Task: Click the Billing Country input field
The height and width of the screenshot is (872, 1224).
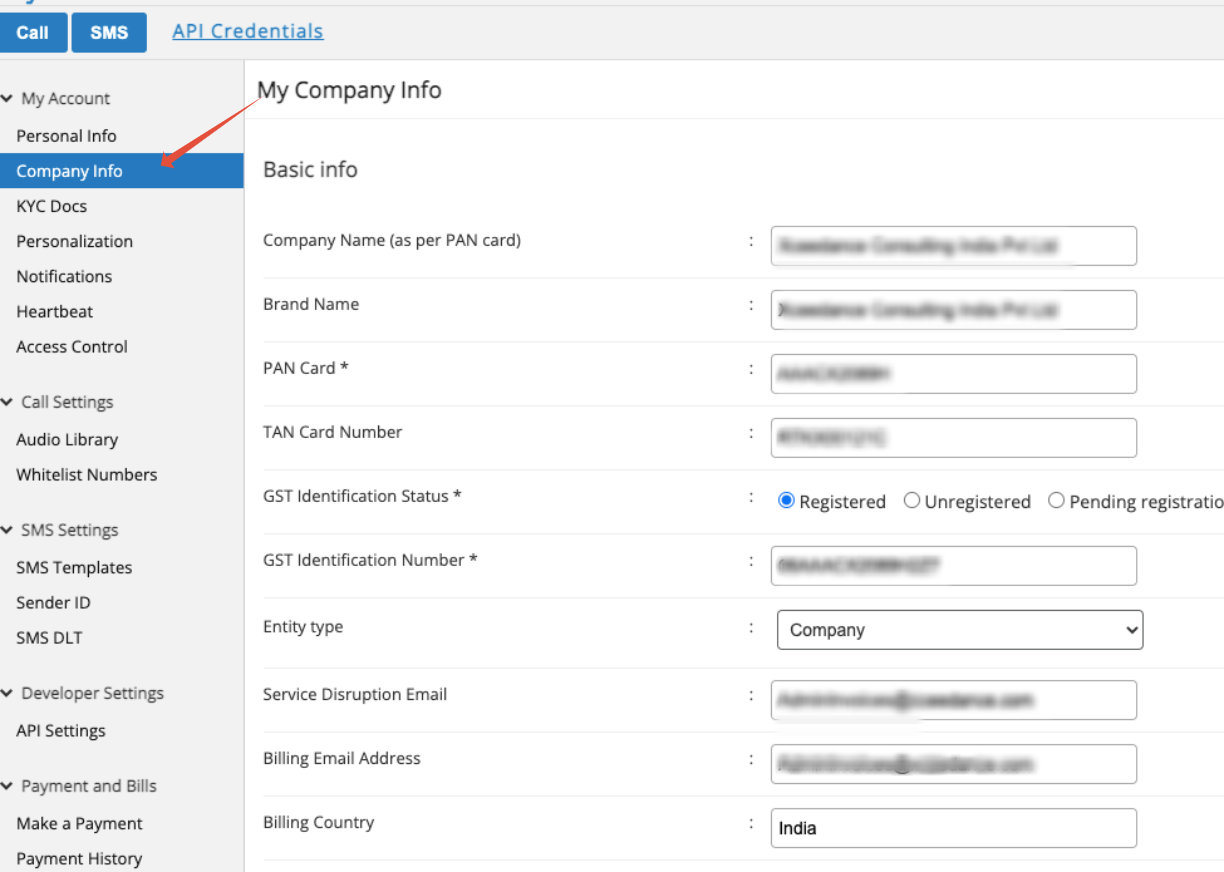Action: pyautogui.click(x=954, y=828)
